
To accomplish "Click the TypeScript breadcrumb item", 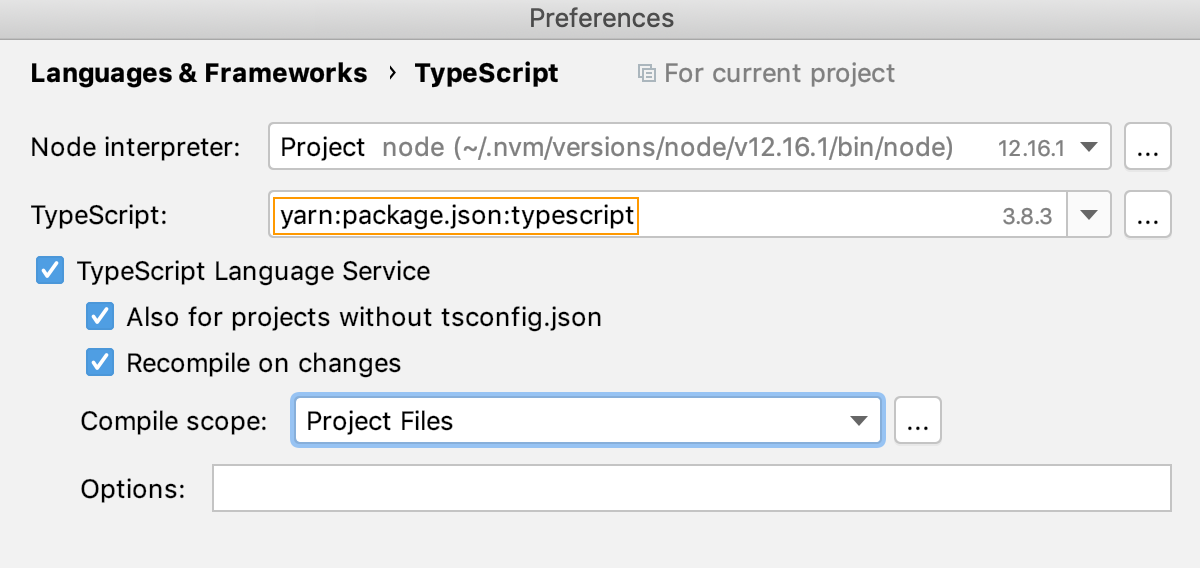I will click(486, 74).
